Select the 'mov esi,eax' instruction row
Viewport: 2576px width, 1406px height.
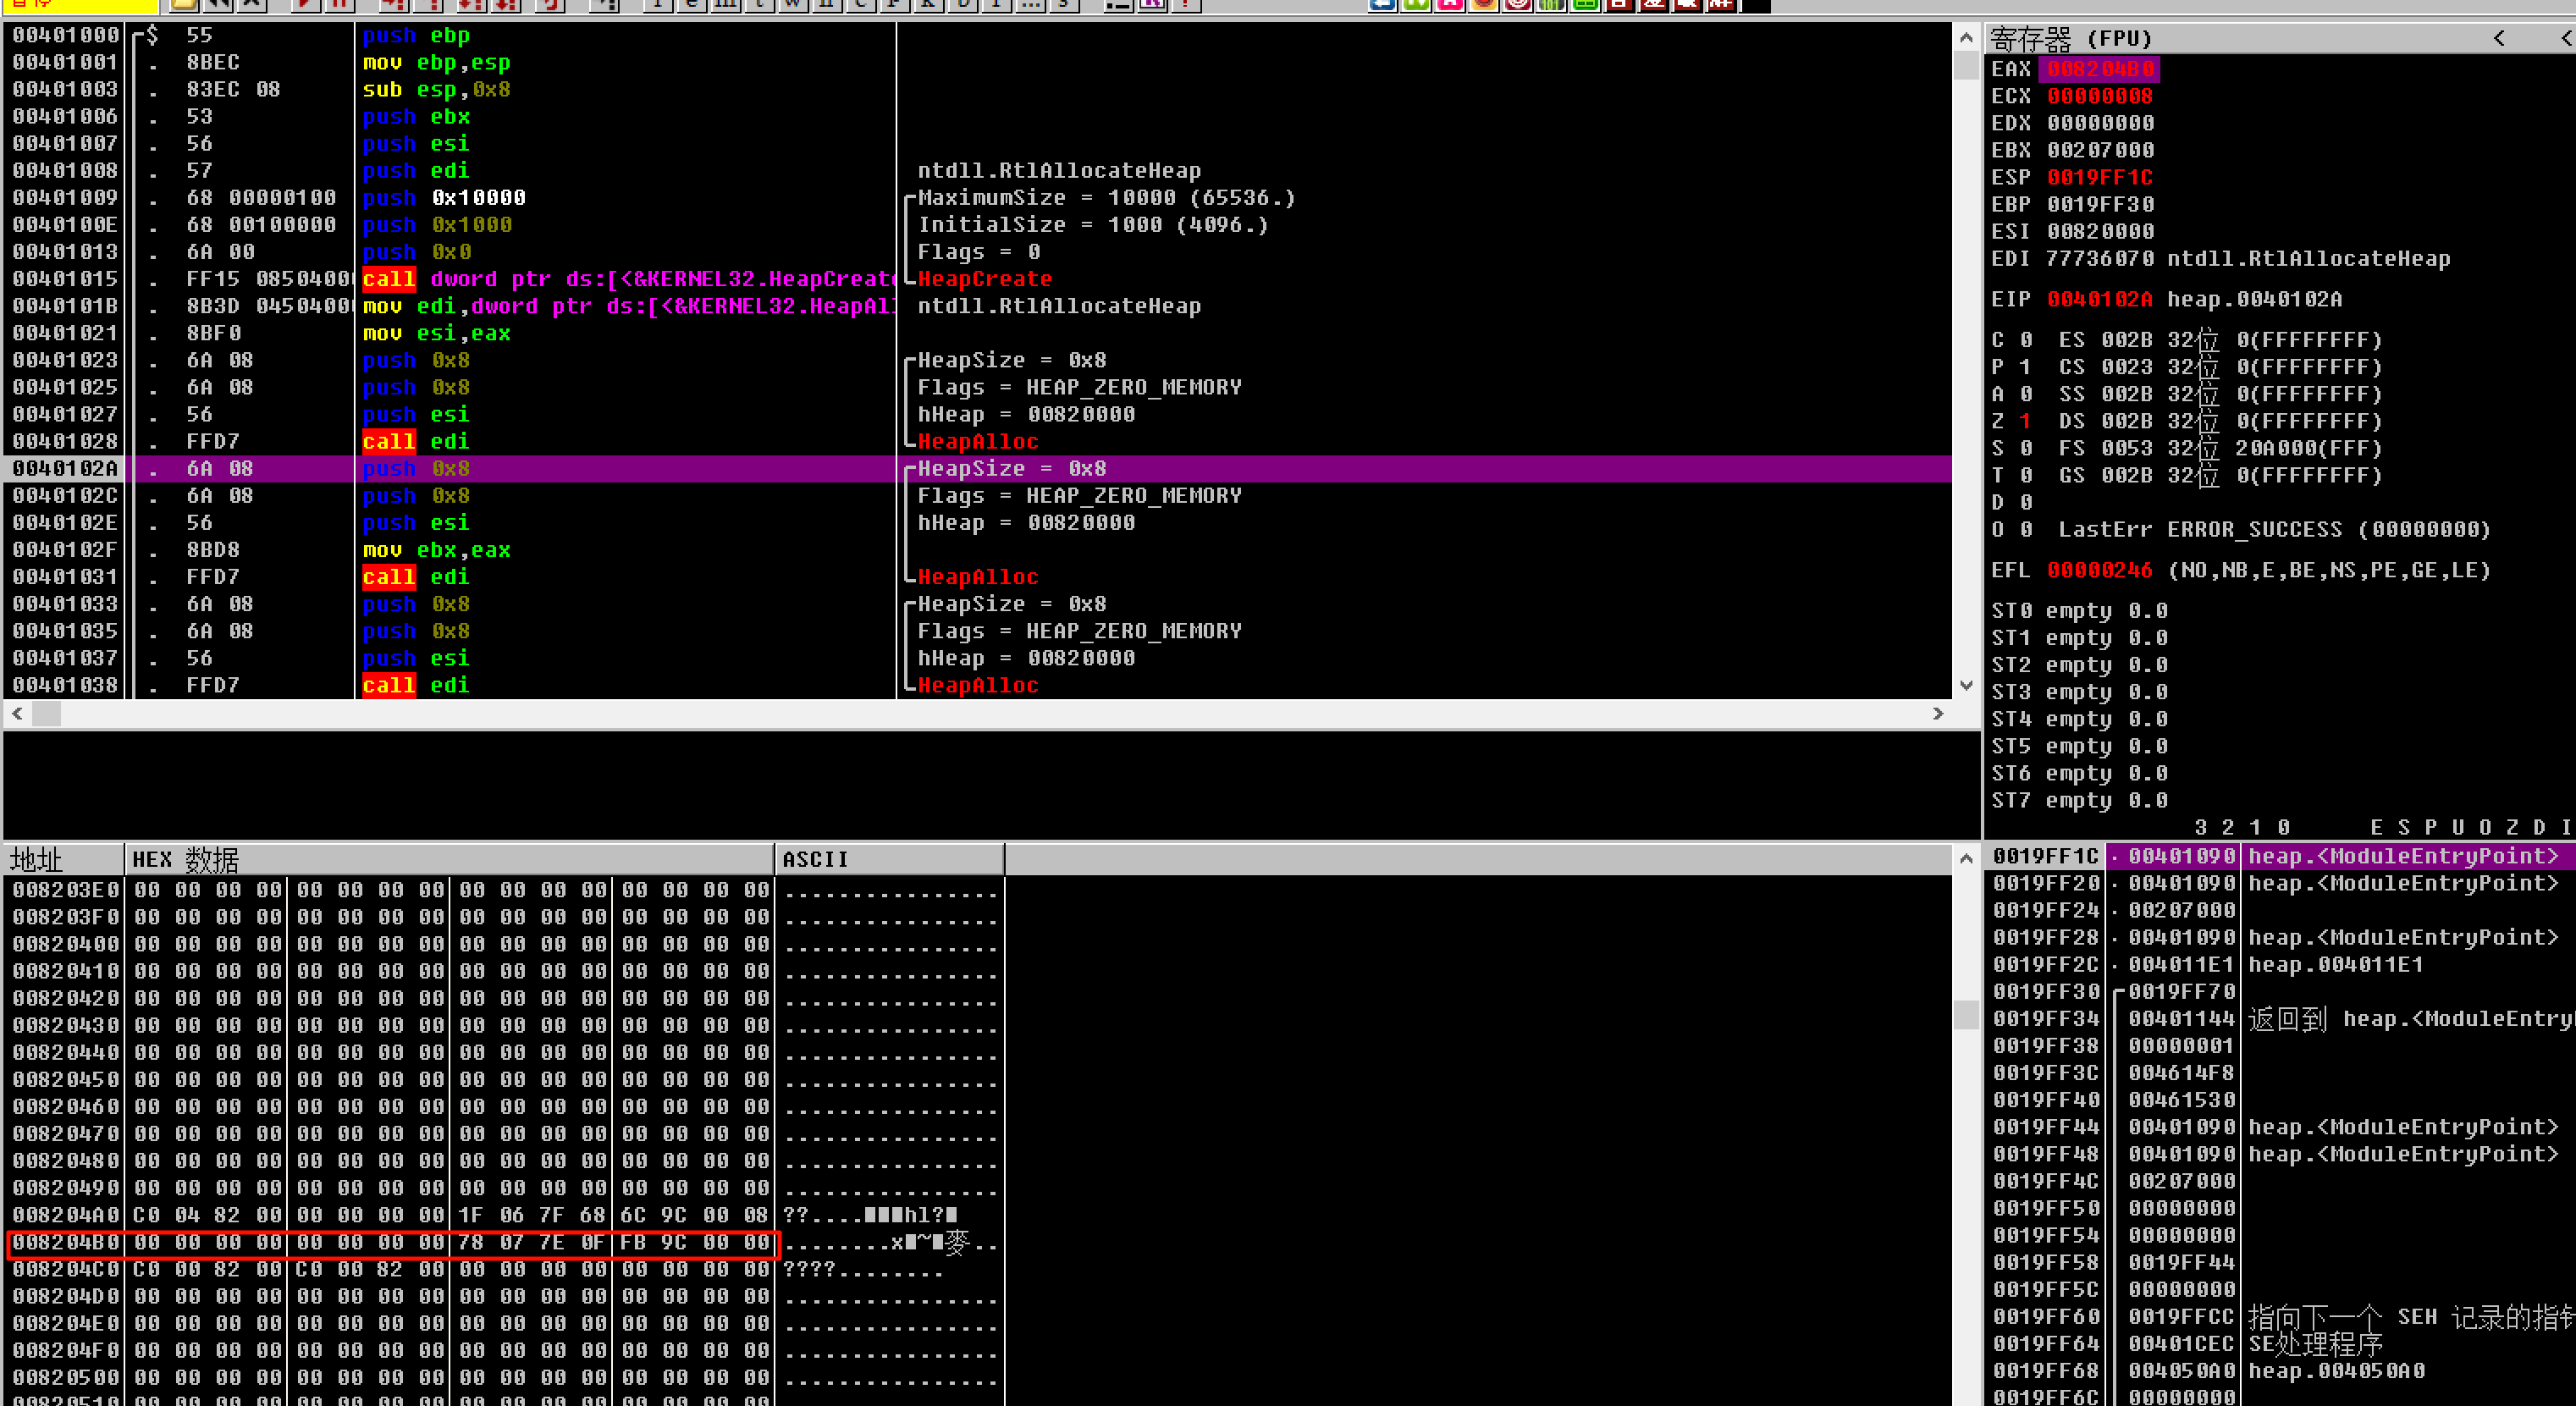(977, 333)
